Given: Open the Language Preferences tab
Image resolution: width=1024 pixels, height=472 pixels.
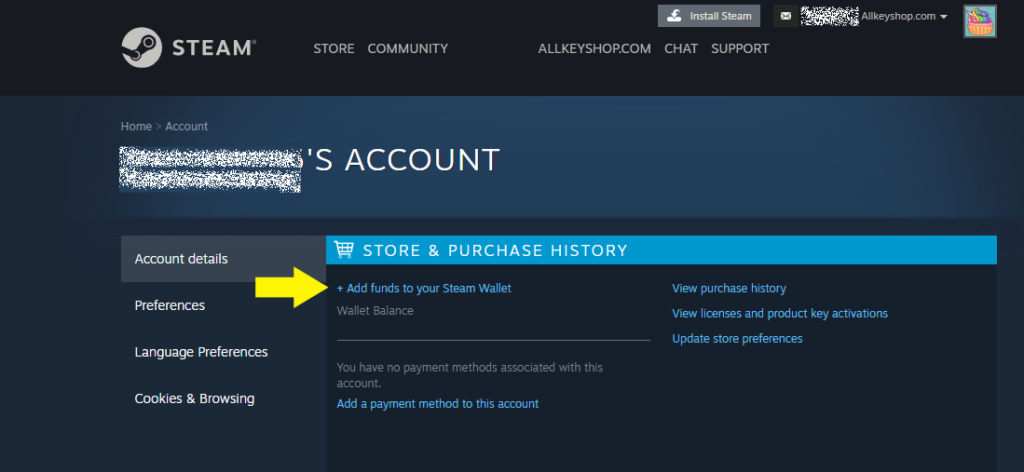Looking at the screenshot, I should 201,352.
